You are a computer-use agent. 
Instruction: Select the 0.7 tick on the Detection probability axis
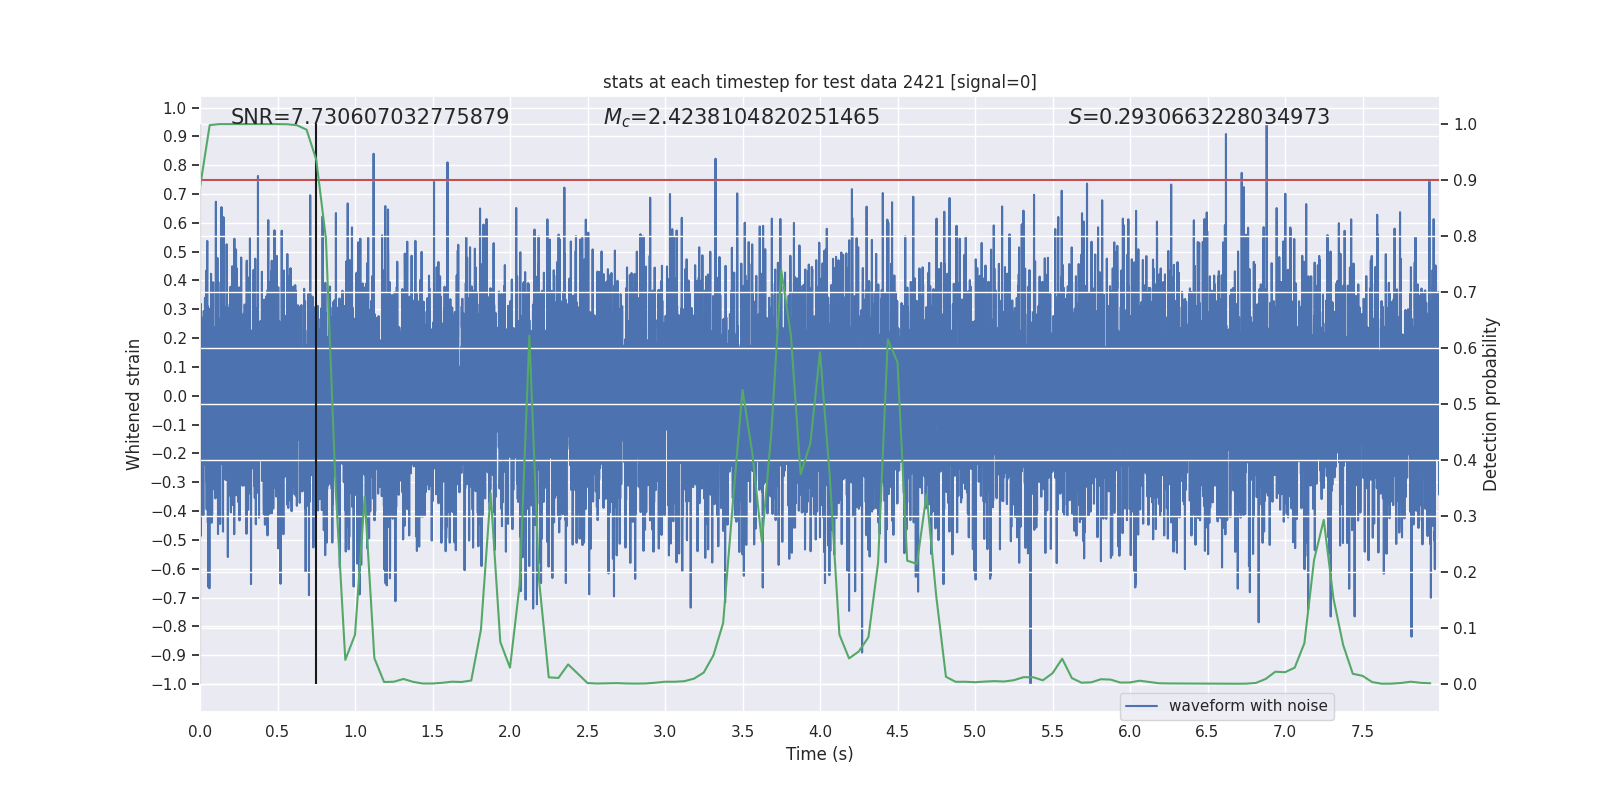(1465, 292)
